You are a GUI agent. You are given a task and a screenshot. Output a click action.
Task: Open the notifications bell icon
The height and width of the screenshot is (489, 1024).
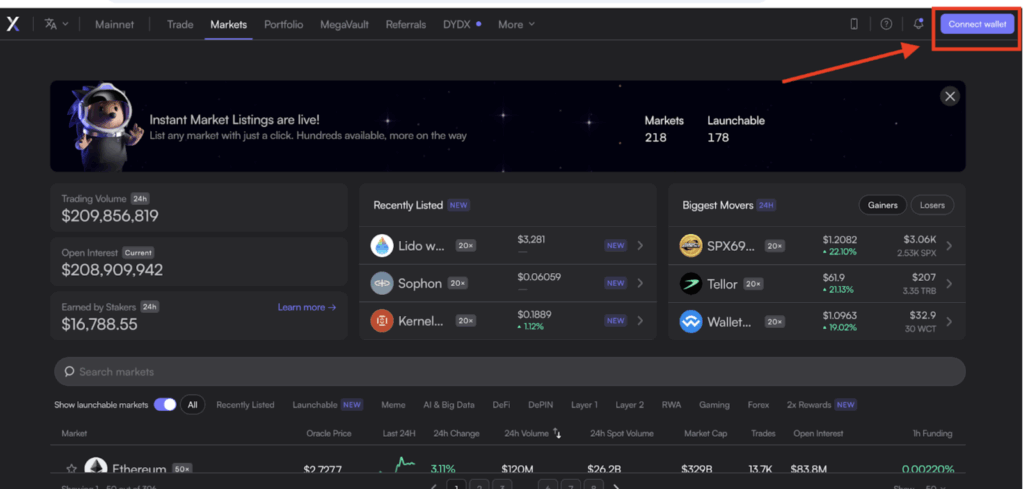[918, 24]
